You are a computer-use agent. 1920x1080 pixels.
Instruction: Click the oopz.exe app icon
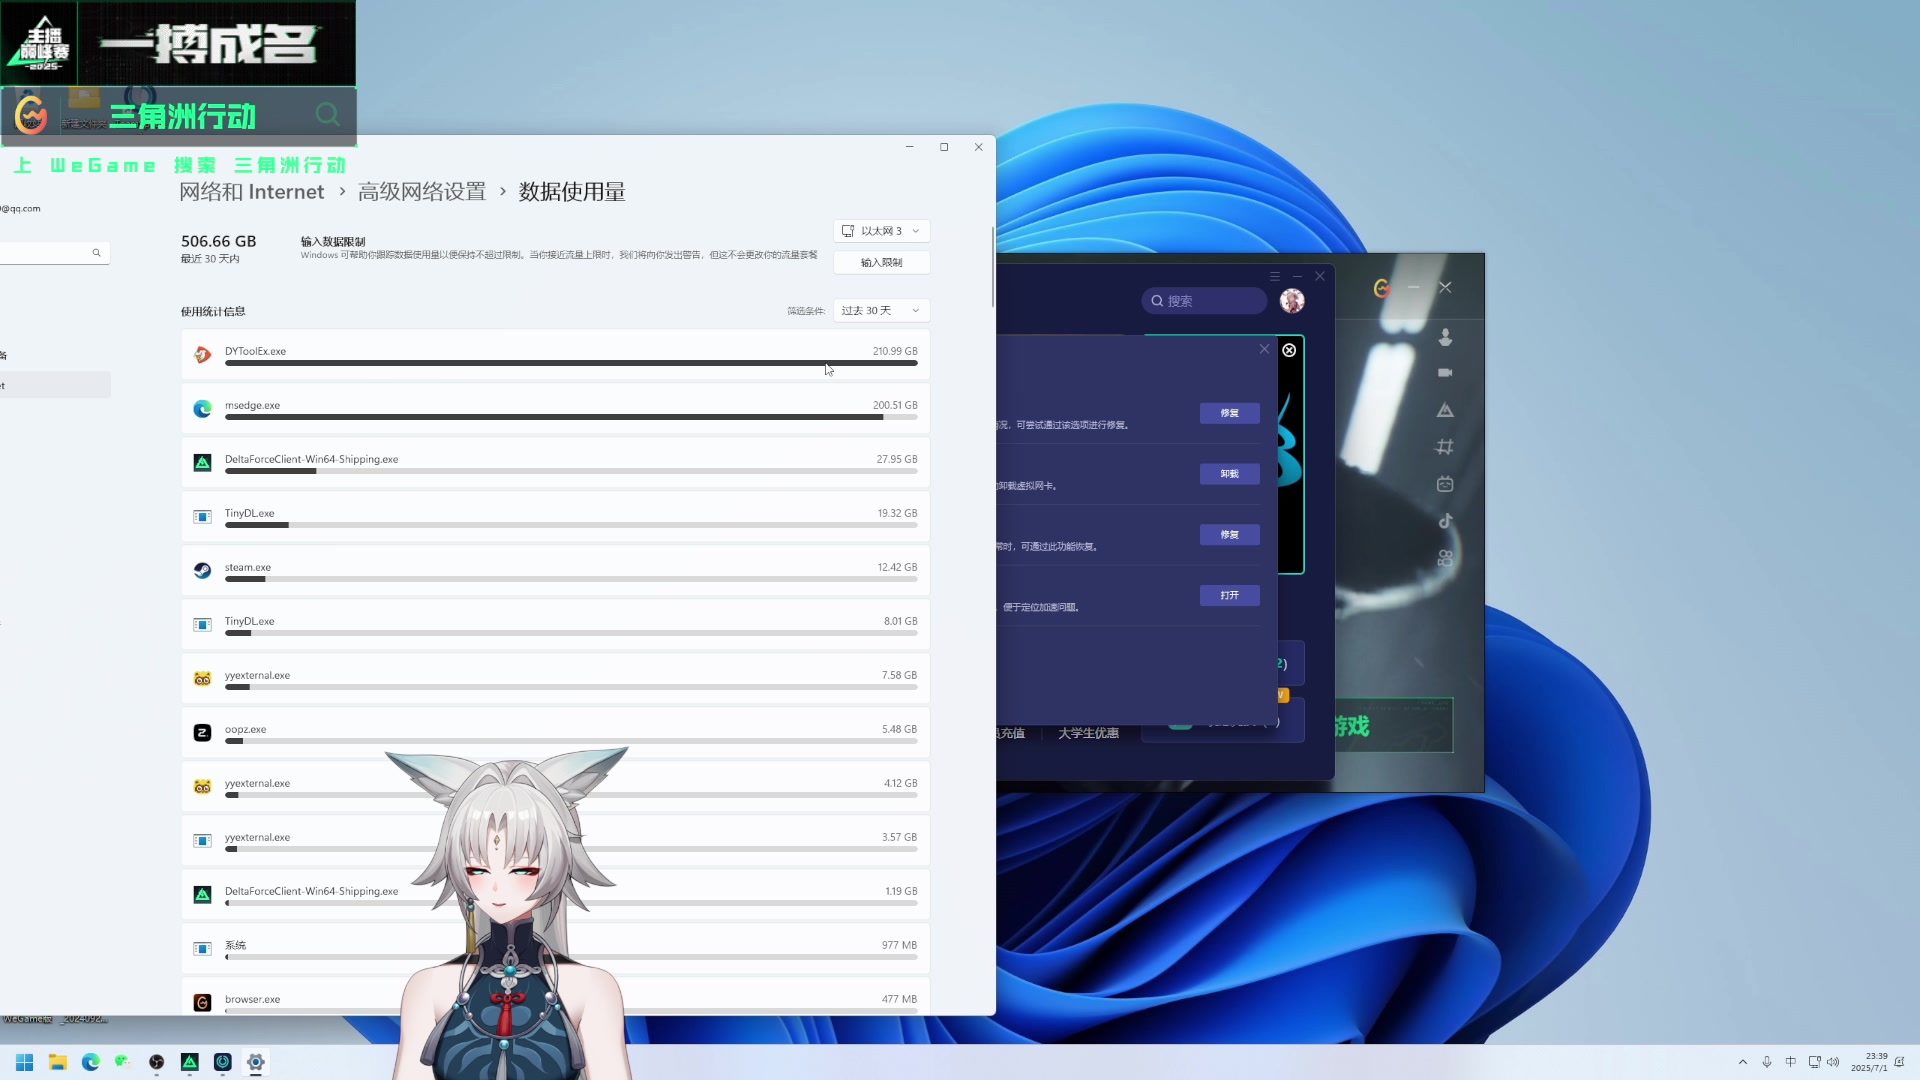pos(202,732)
